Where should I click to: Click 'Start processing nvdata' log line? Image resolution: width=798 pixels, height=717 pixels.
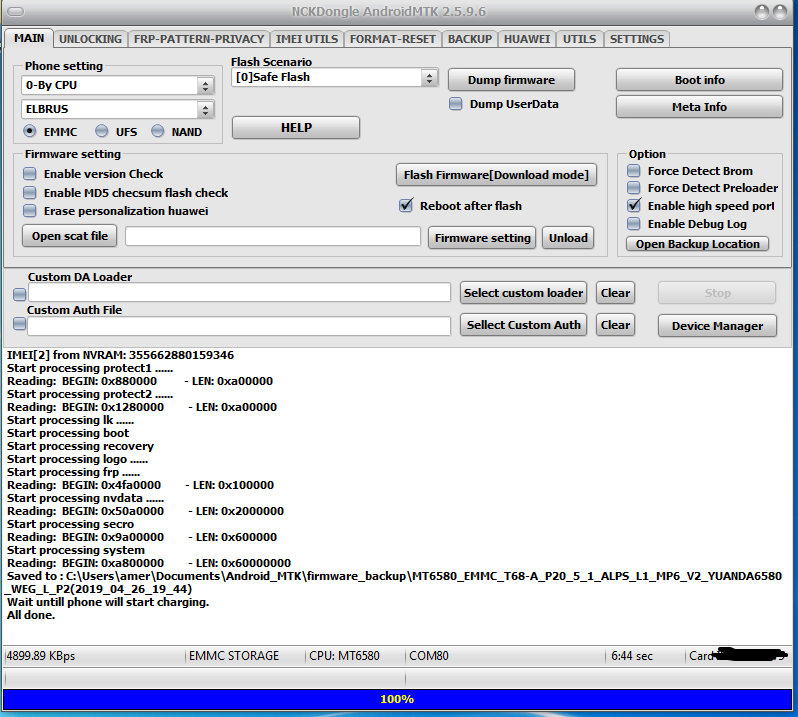[x=86, y=498]
